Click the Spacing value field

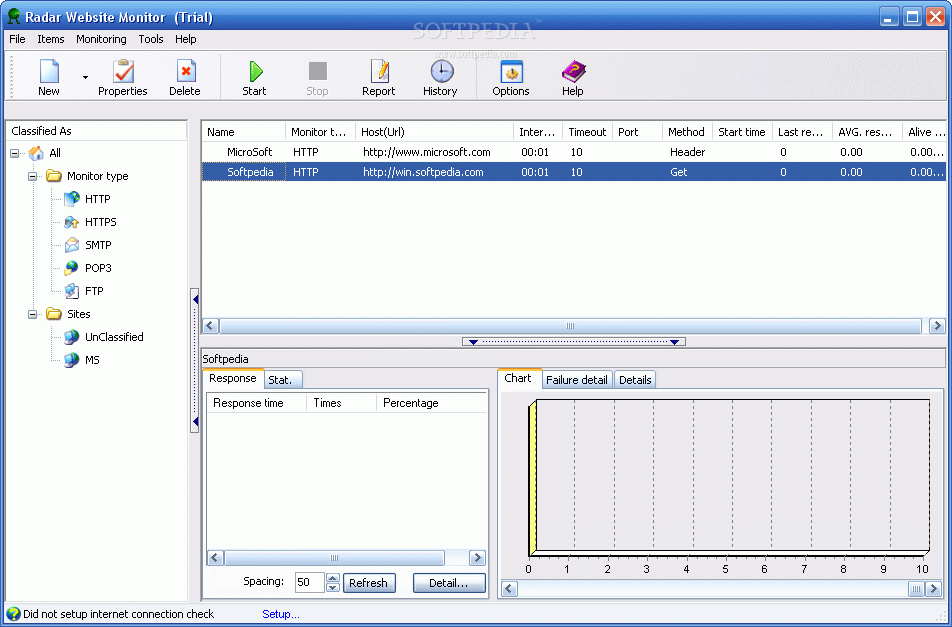tap(310, 583)
